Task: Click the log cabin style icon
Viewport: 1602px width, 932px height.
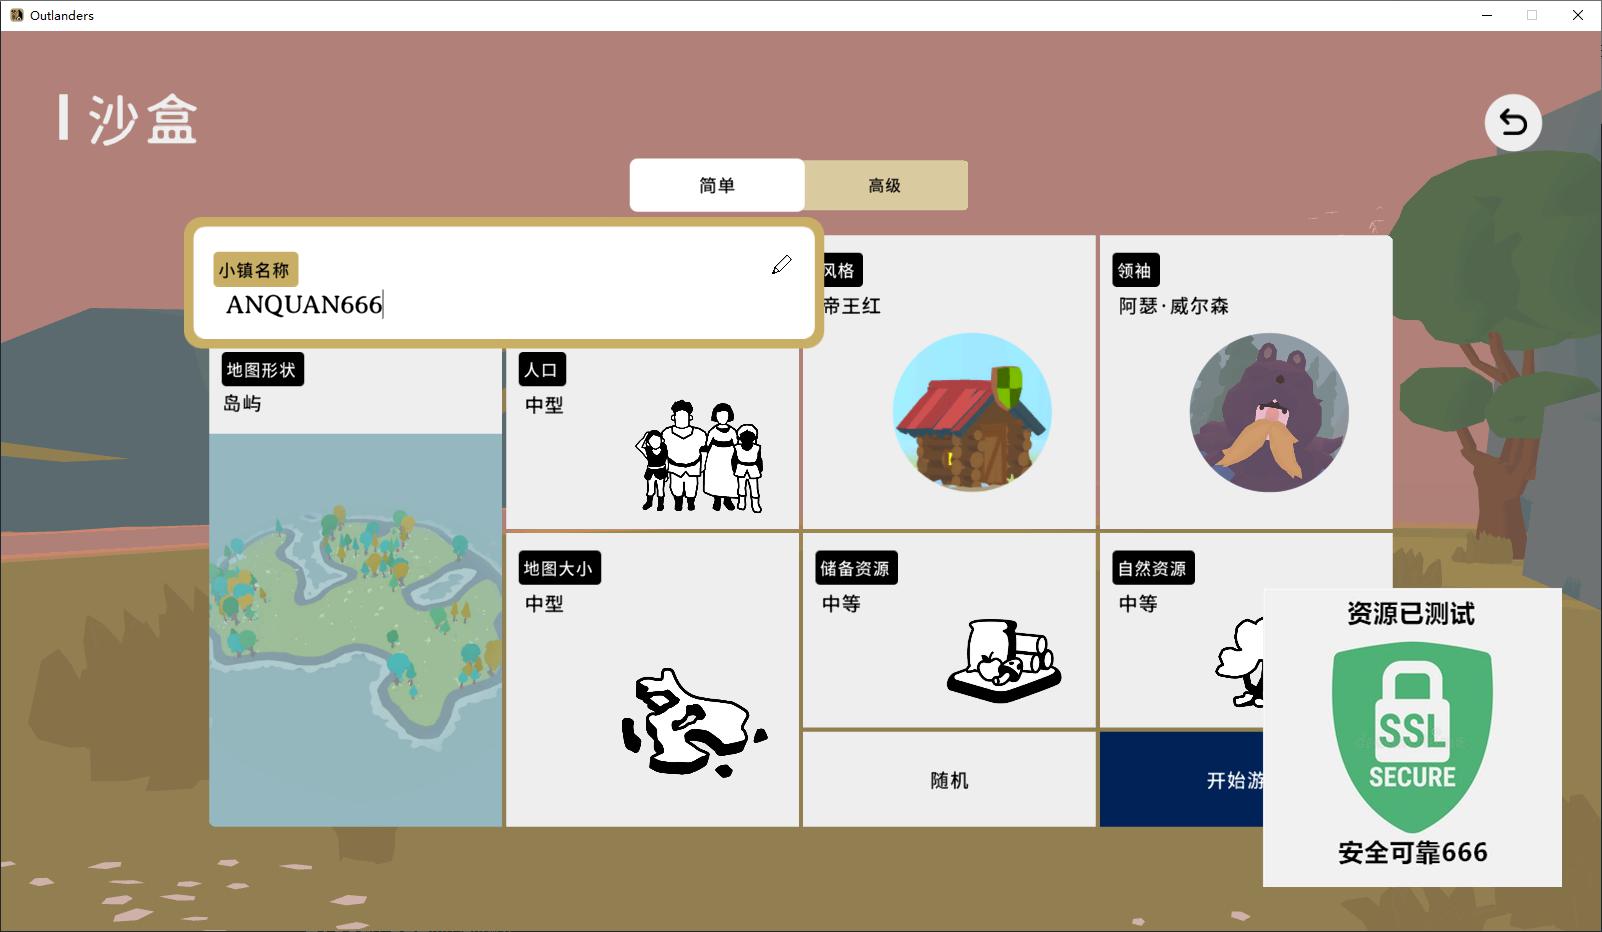Action: tap(972, 412)
